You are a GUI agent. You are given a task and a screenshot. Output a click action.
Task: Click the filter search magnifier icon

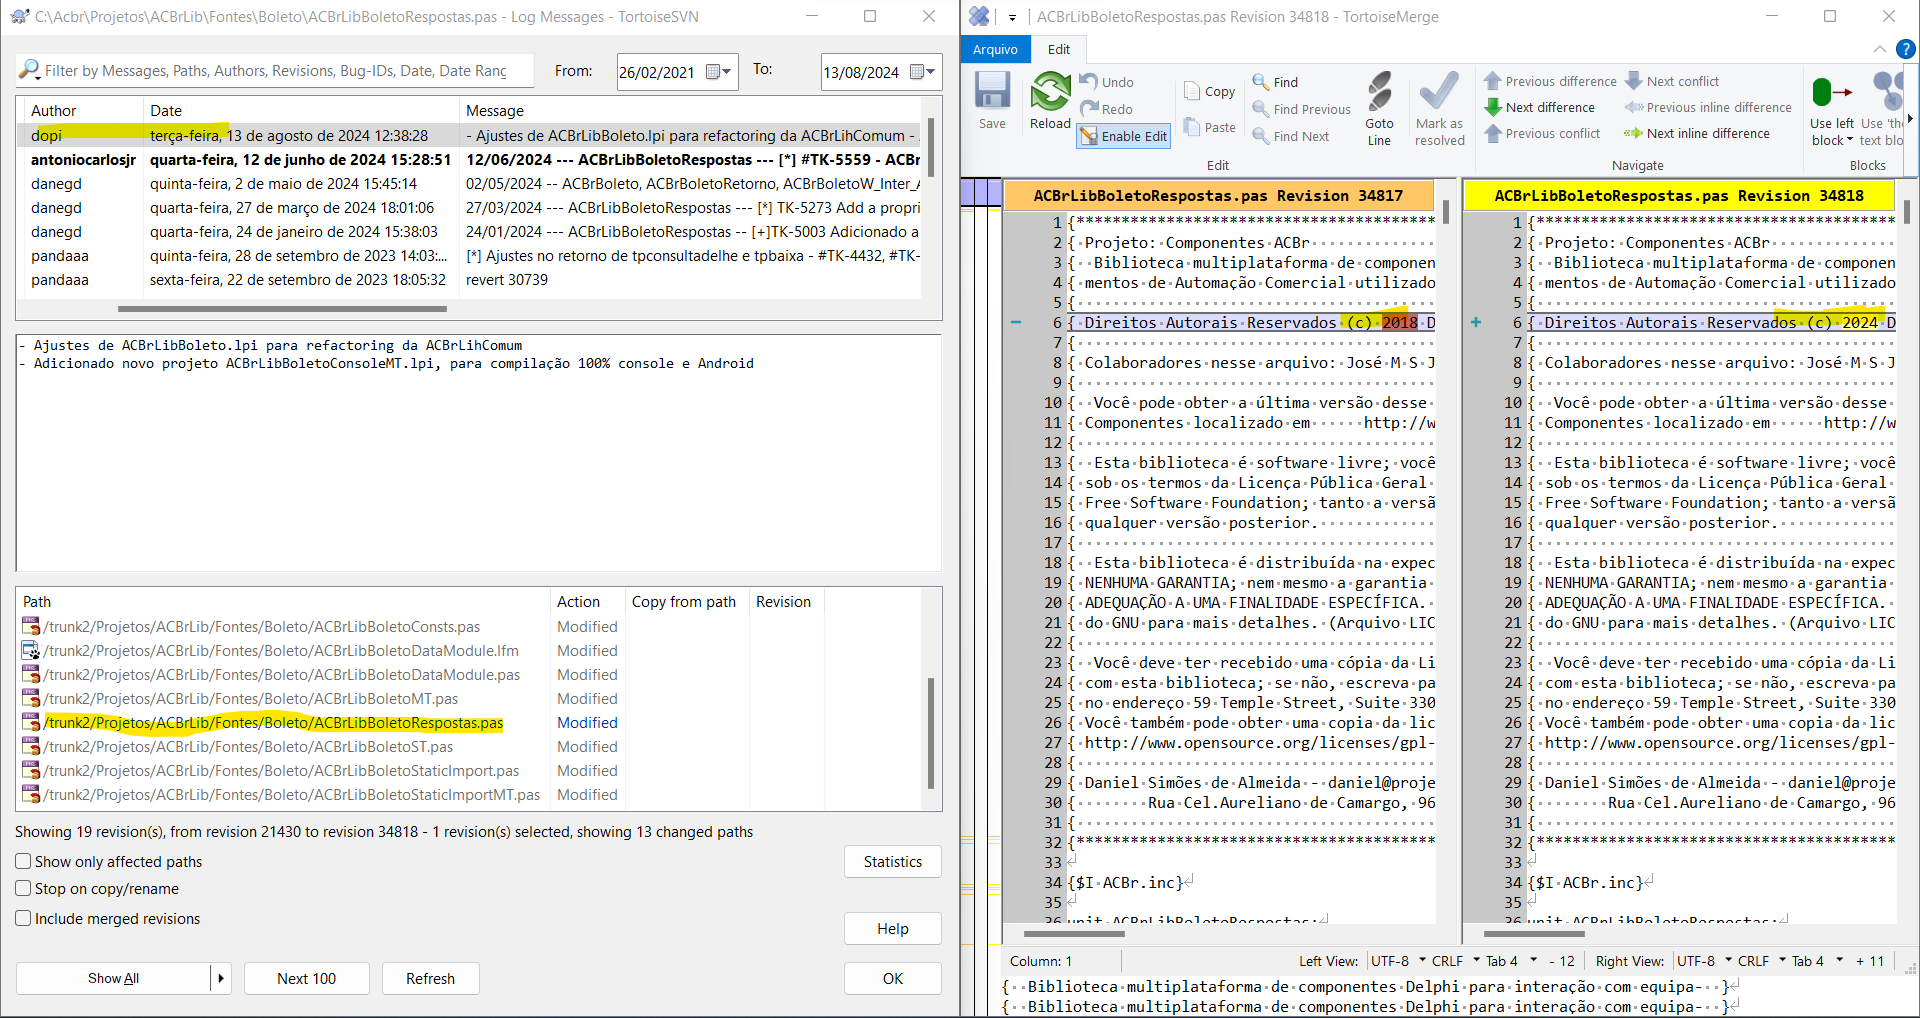[x=29, y=70]
